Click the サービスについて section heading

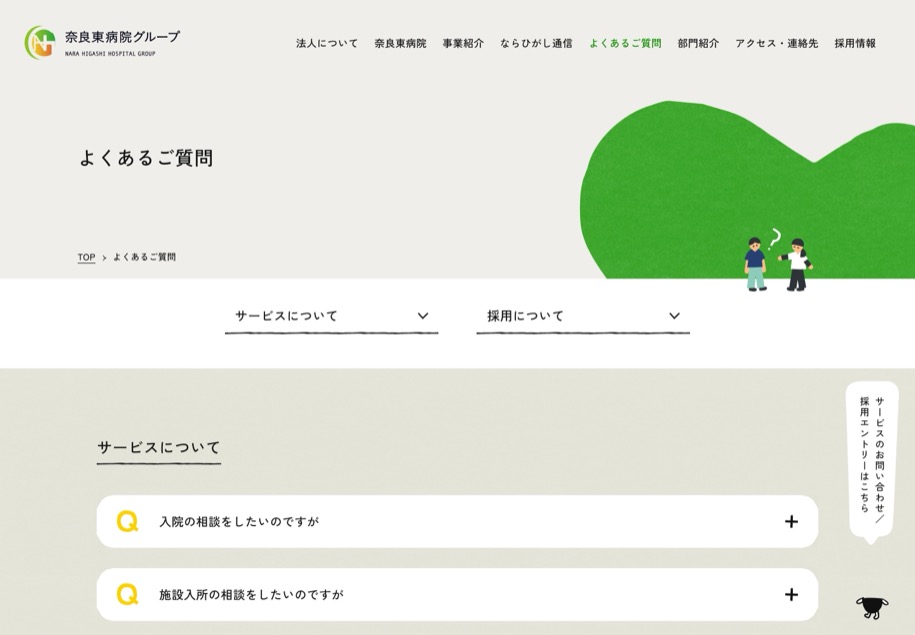point(159,448)
